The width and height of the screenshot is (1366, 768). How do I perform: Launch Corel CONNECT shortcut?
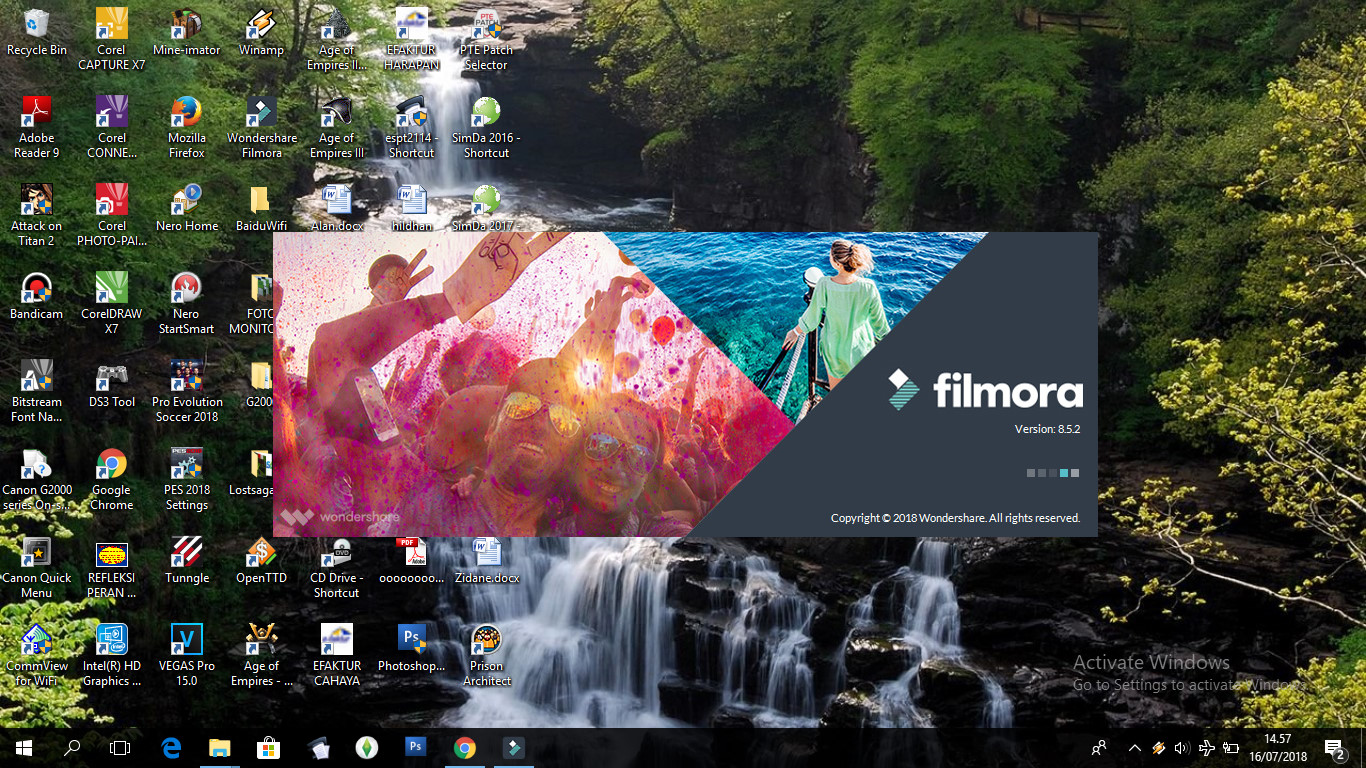coord(111,128)
